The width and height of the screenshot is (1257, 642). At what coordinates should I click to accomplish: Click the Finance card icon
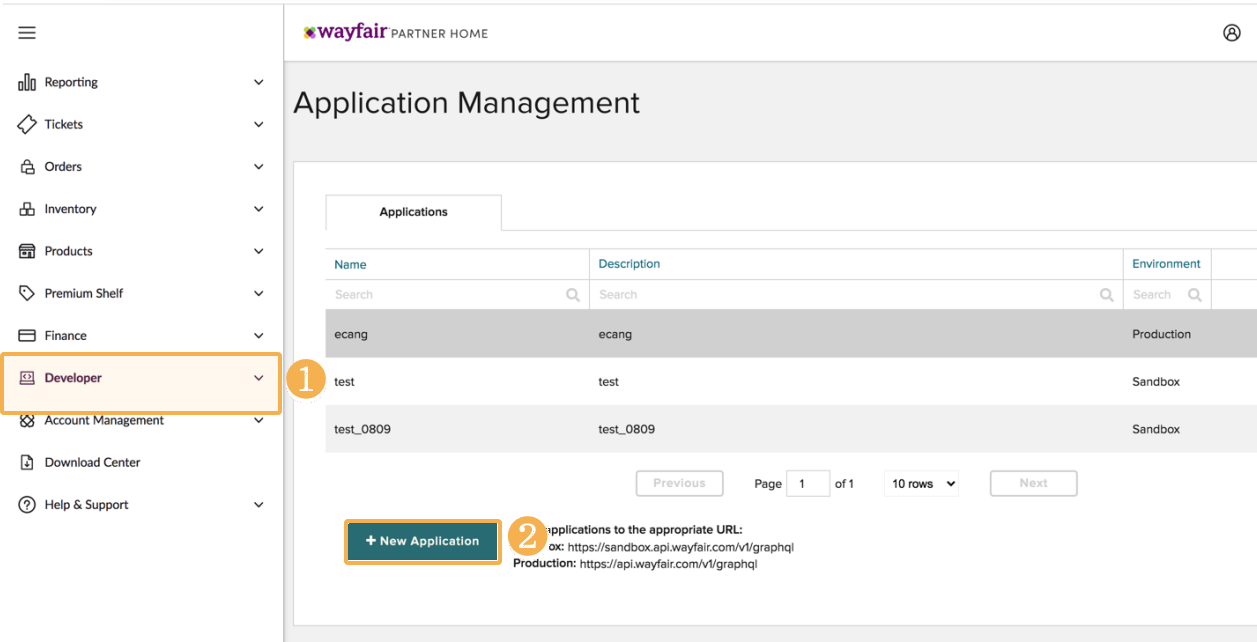click(27, 336)
